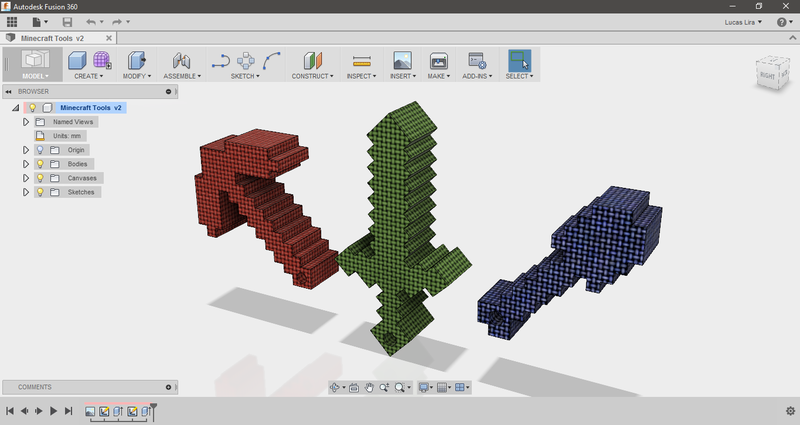Launch Scripts and Add-Ins icon
800x425 pixels.
click(477, 61)
